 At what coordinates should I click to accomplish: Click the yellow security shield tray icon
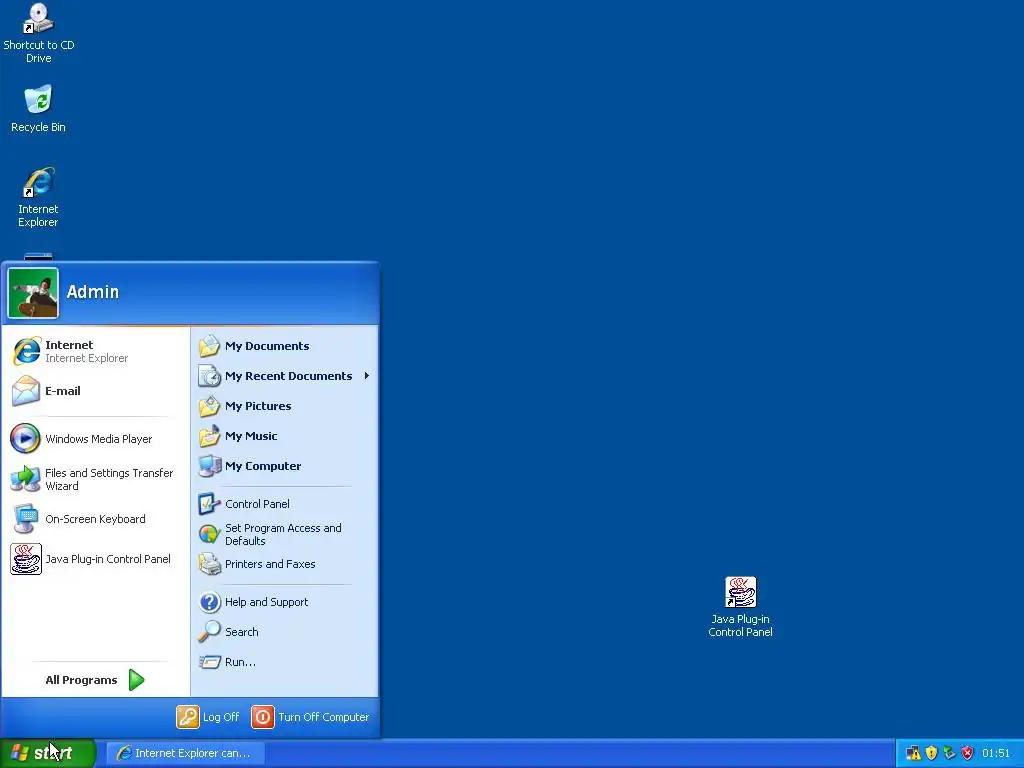[x=931, y=754]
